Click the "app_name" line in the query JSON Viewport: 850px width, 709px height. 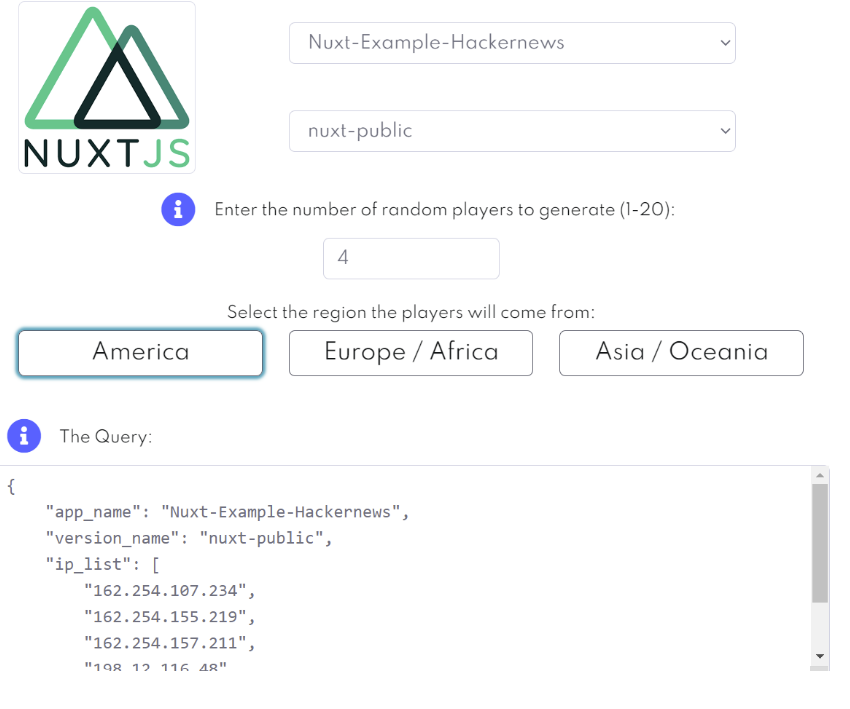pos(228,512)
